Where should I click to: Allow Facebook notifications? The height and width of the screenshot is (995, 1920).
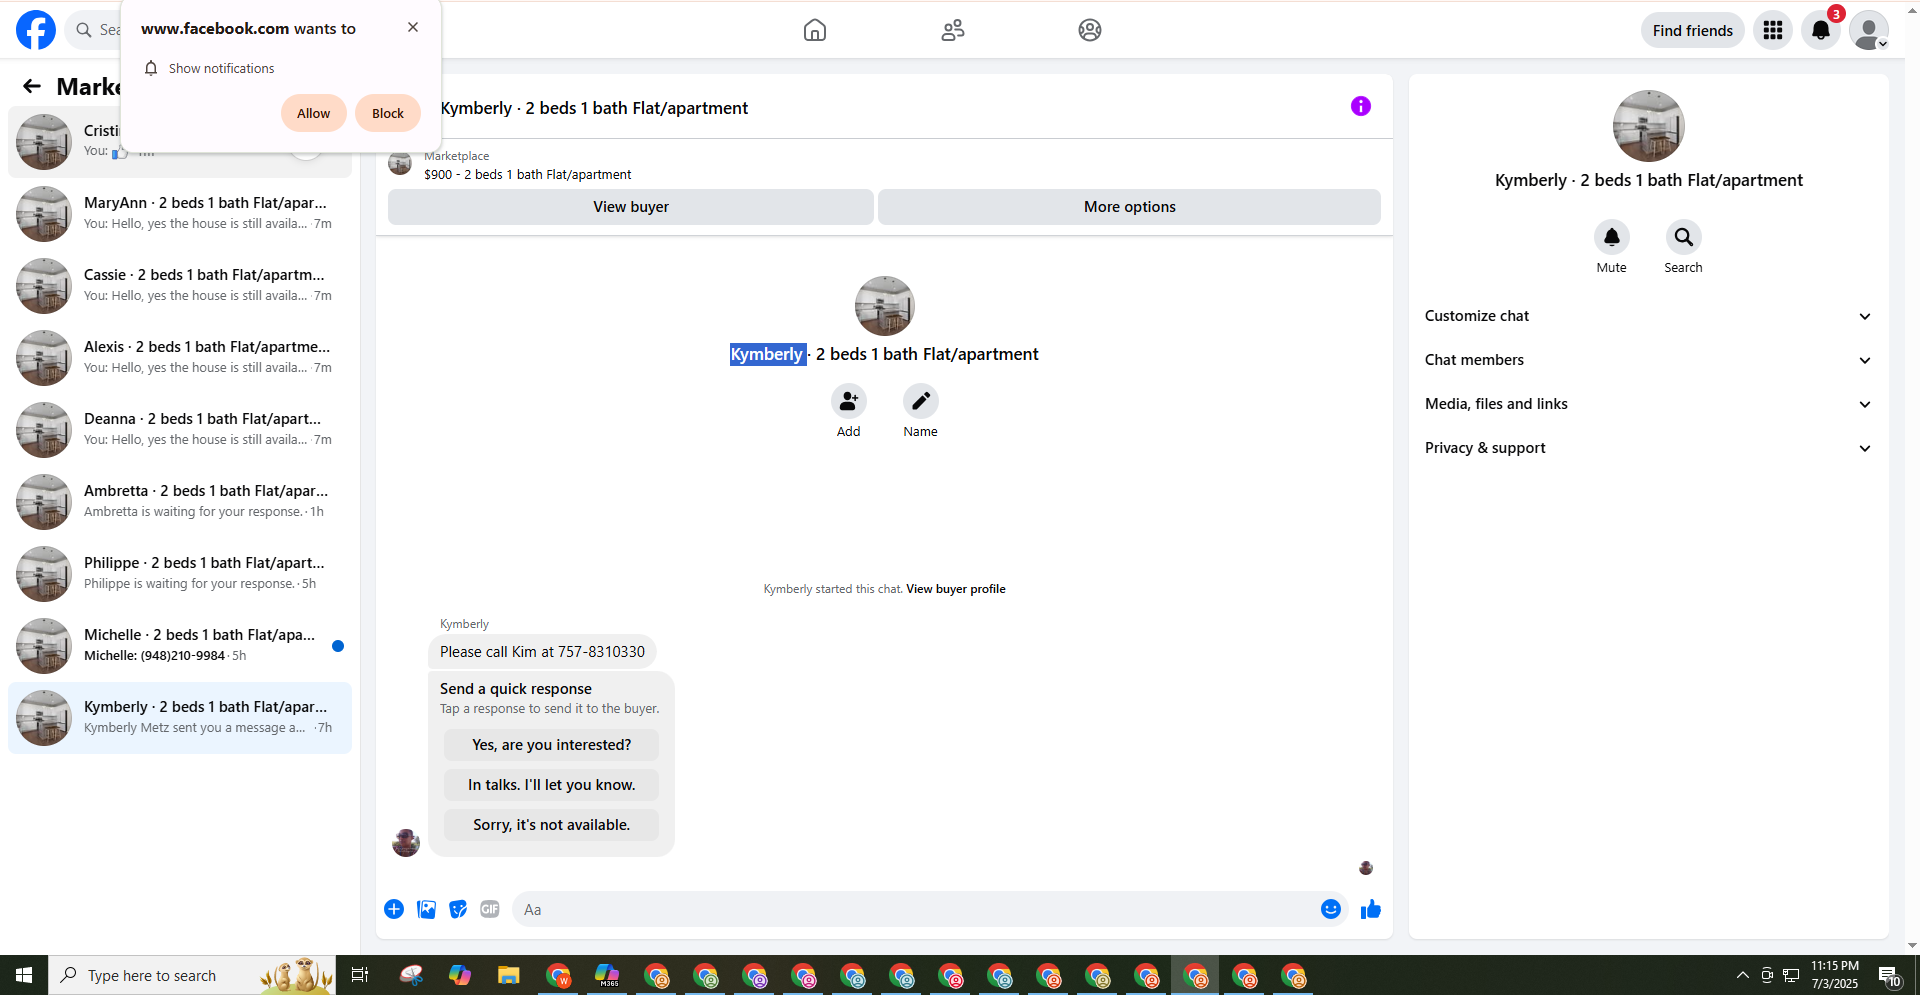coord(313,113)
